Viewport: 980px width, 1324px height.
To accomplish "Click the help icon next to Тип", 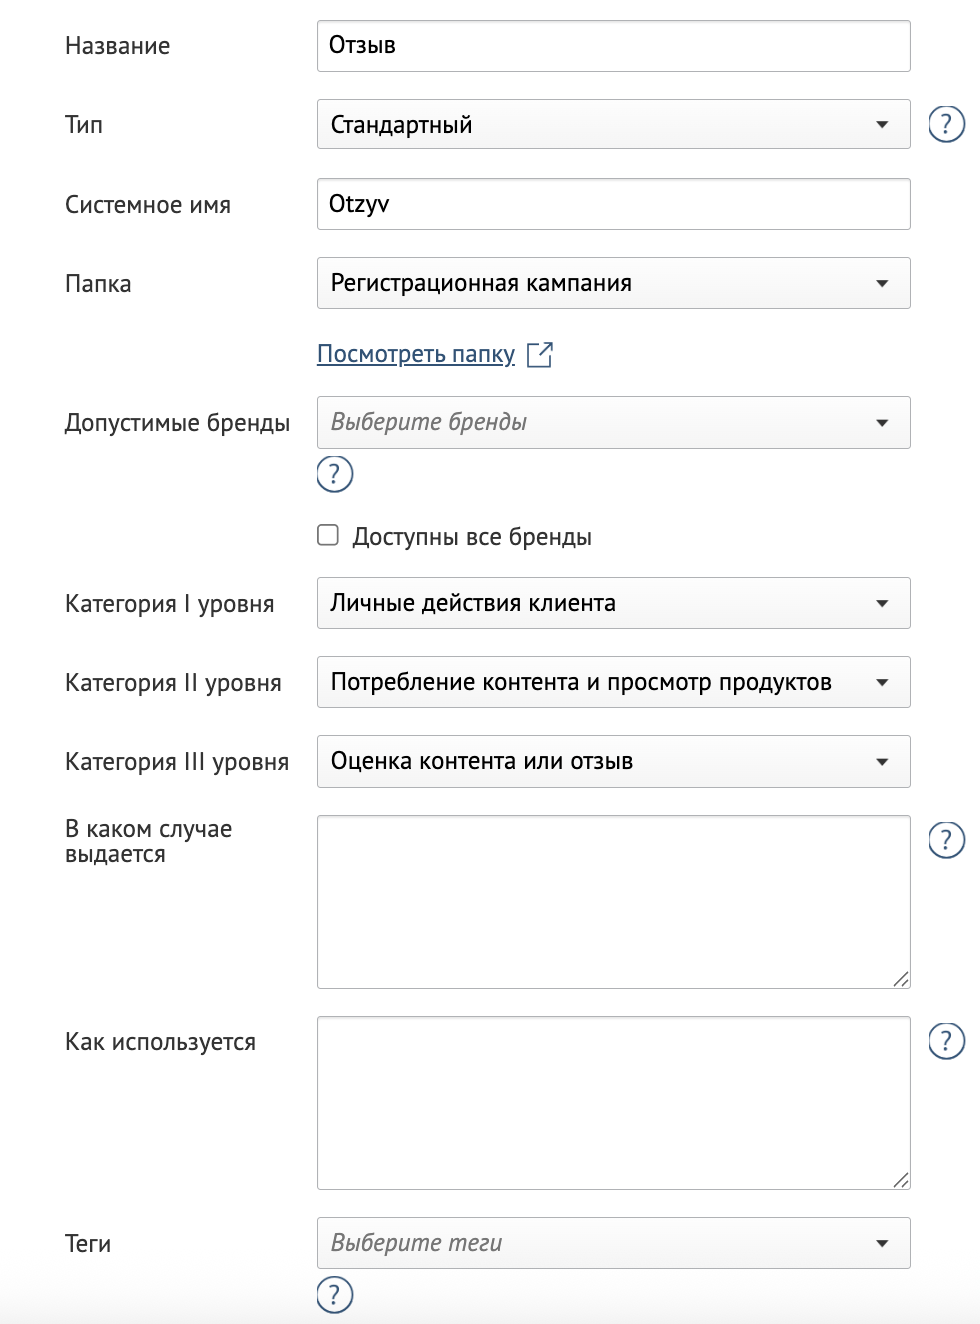I will point(946,124).
